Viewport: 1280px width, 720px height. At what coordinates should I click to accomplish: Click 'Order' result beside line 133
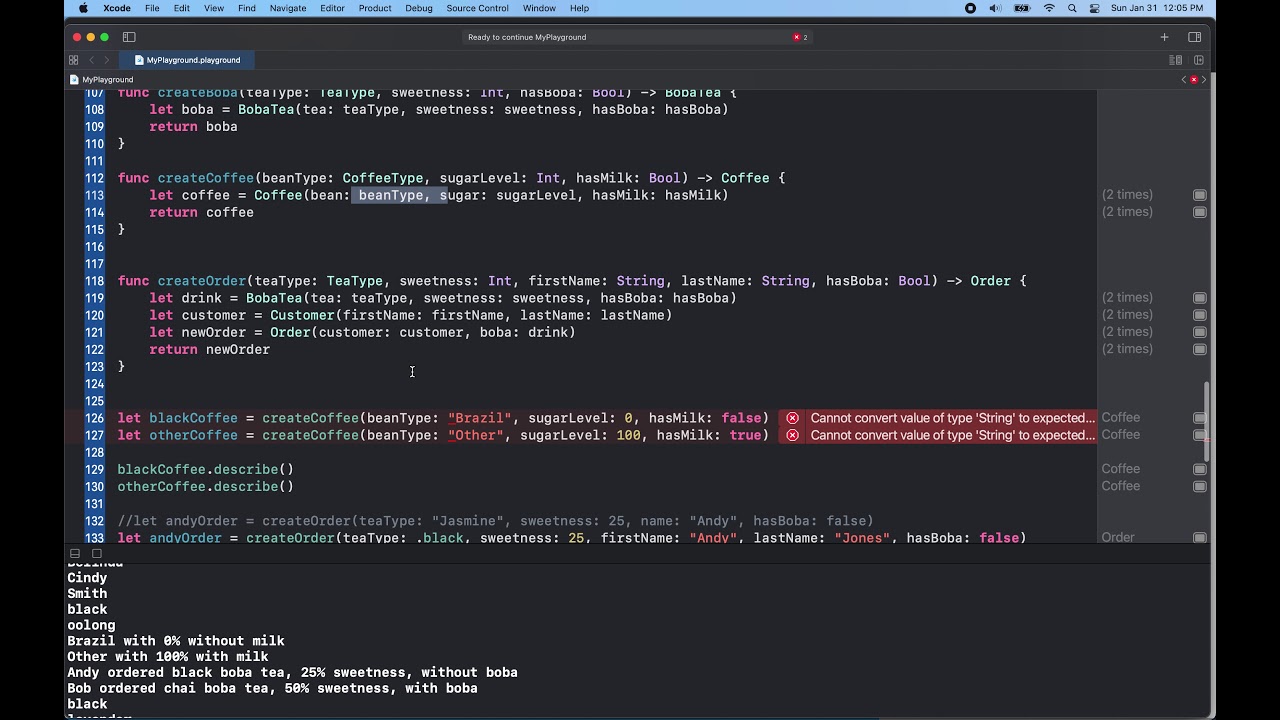(x=1118, y=537)
